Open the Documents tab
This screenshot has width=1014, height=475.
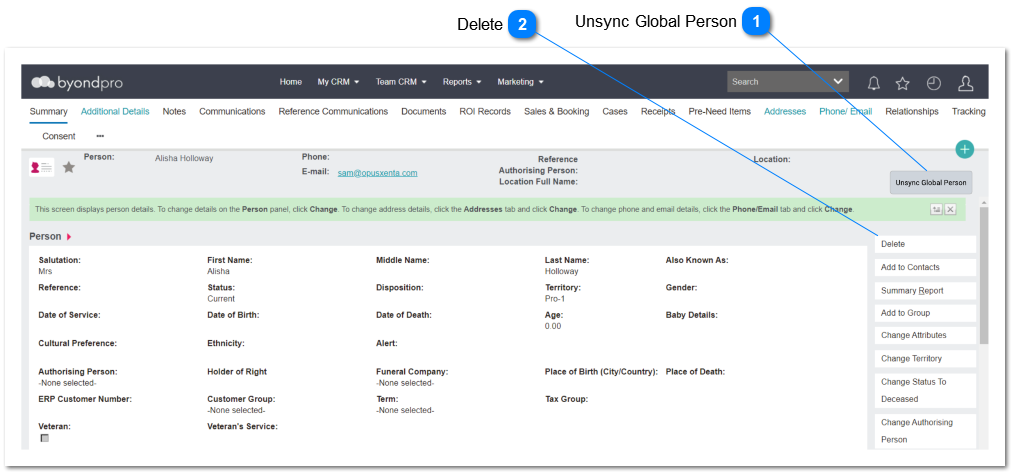pyautogui.click(x=424, y=112)
